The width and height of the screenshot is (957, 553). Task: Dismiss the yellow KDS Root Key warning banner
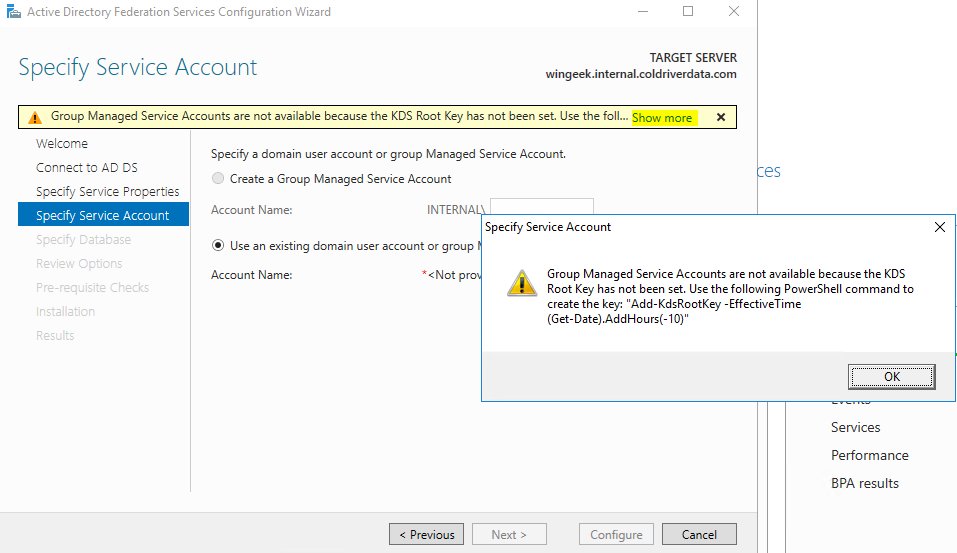(x=720, y=117)
